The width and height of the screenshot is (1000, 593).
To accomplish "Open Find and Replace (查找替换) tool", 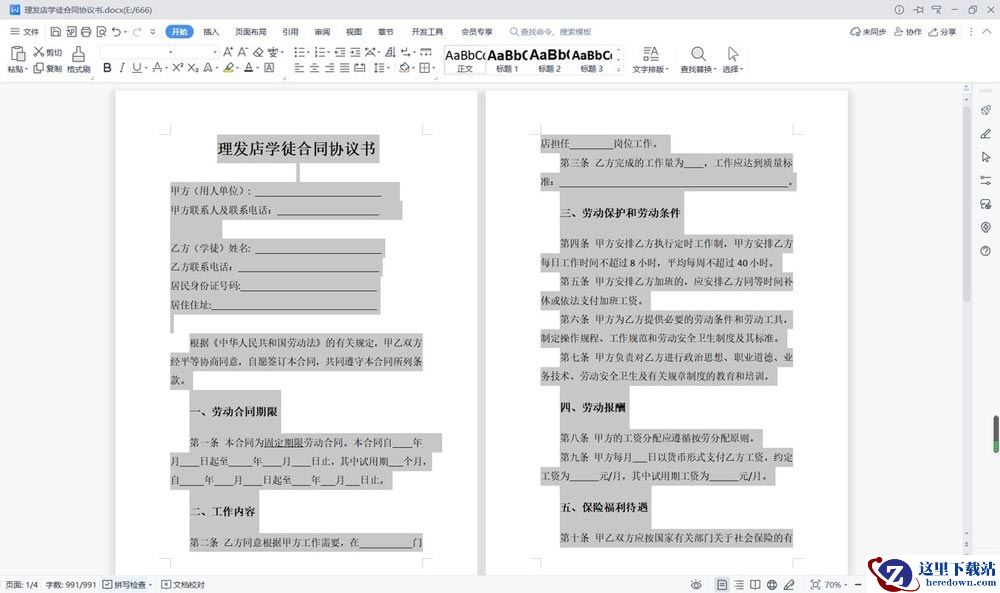I will 697,59.
